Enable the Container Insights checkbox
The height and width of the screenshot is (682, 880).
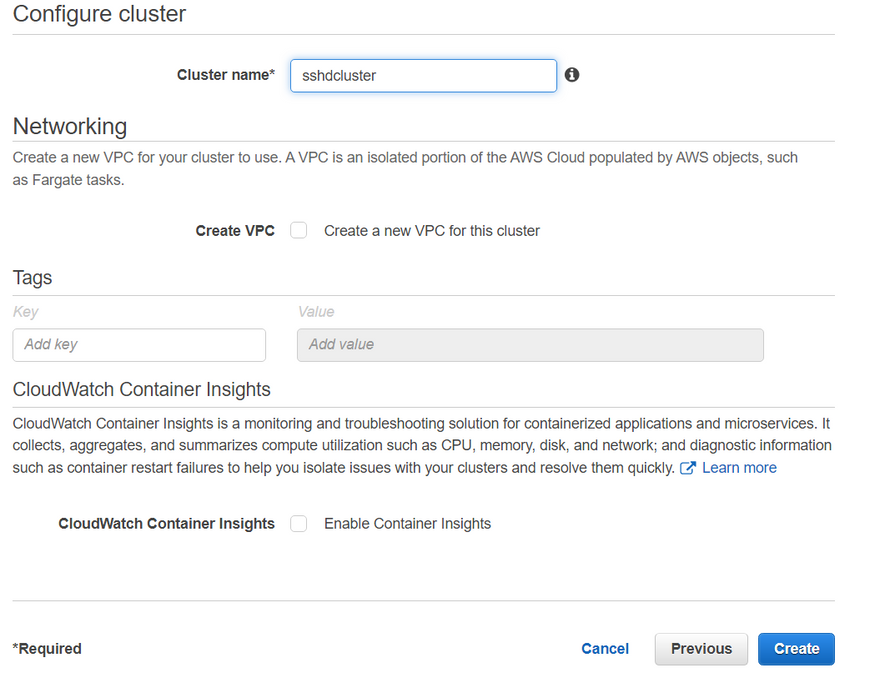[299, 524]
